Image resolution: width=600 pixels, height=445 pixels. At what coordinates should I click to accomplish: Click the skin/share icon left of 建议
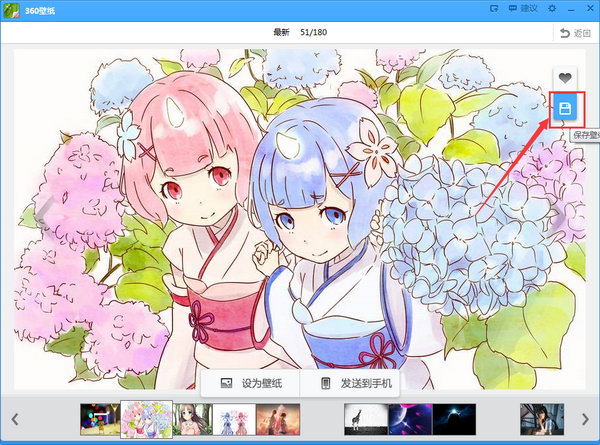pyautogui.click(x=495, y=8)
